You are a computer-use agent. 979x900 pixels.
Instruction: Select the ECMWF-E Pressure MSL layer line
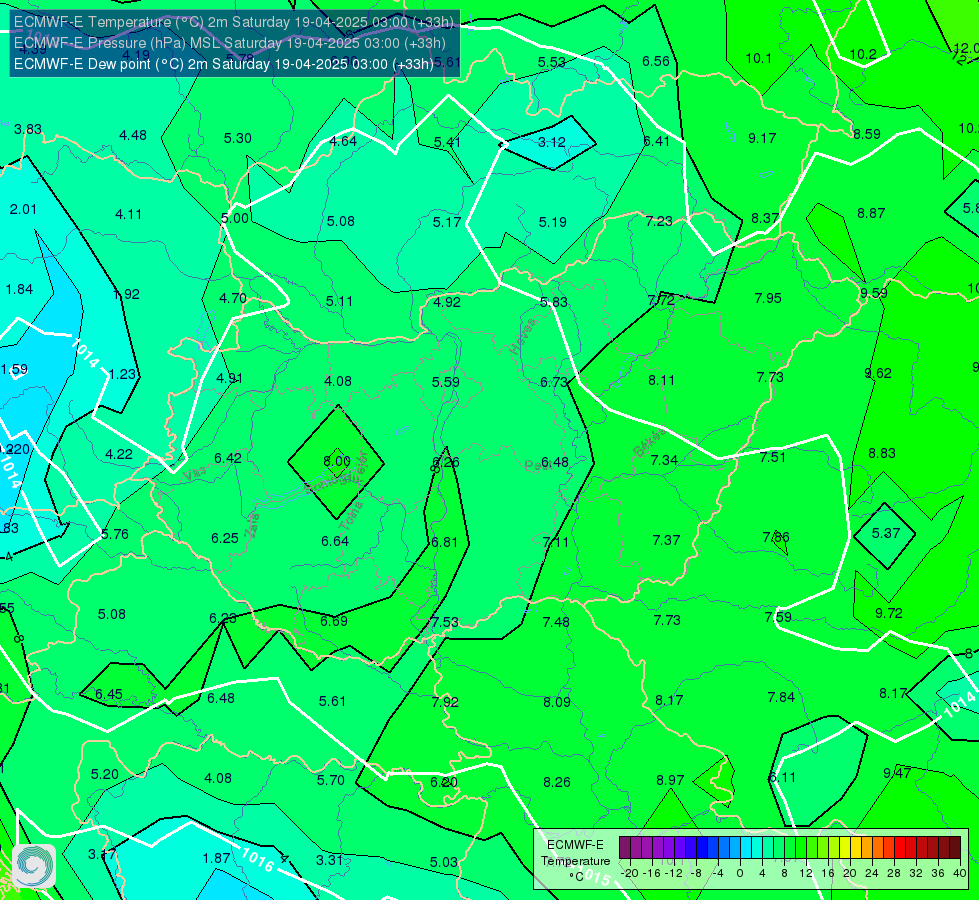(x=230, y=43)
